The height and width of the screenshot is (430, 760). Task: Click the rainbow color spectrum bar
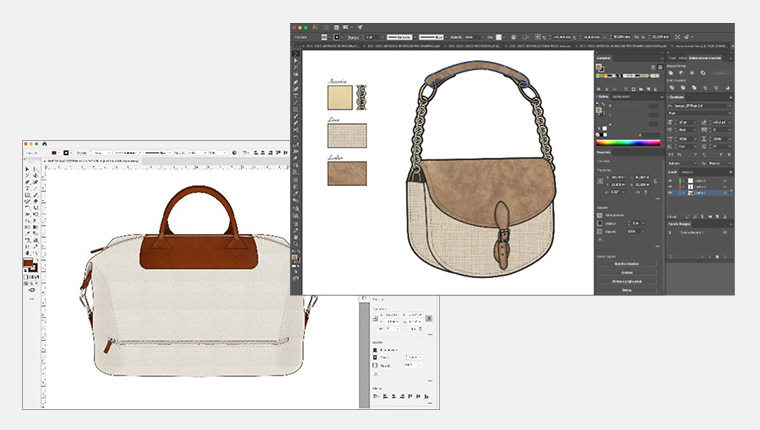click(x=627, y=143)
